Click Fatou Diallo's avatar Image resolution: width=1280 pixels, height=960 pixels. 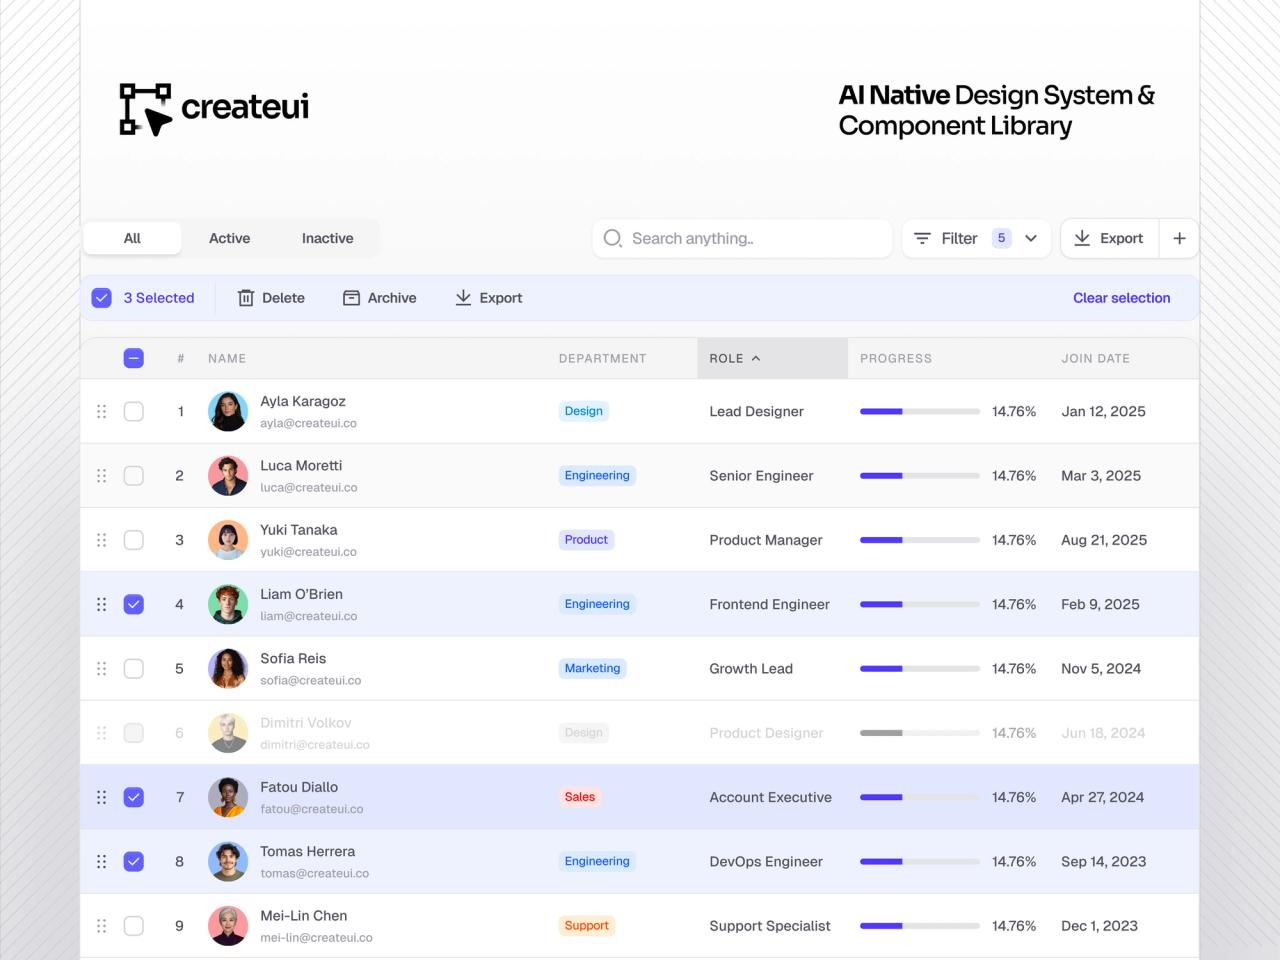pyautogui.click(x=228, y=797)
